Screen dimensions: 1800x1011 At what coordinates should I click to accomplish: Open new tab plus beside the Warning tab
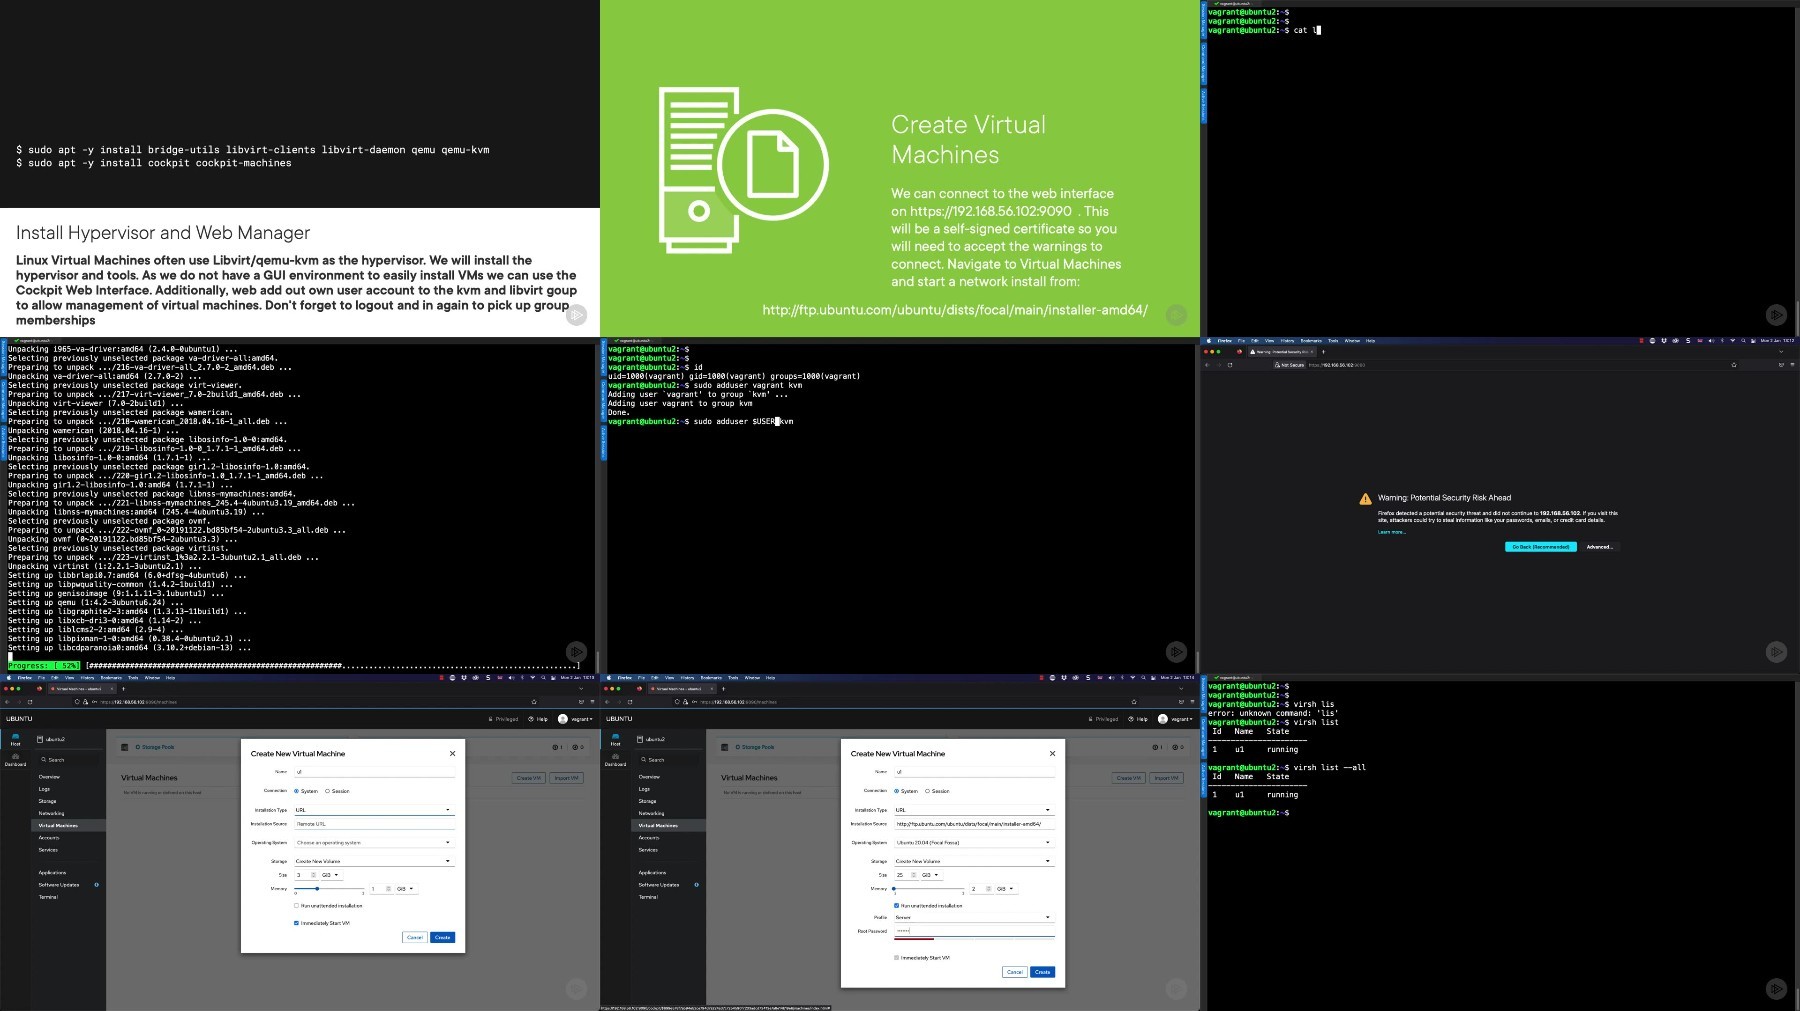pos(1323,352)
